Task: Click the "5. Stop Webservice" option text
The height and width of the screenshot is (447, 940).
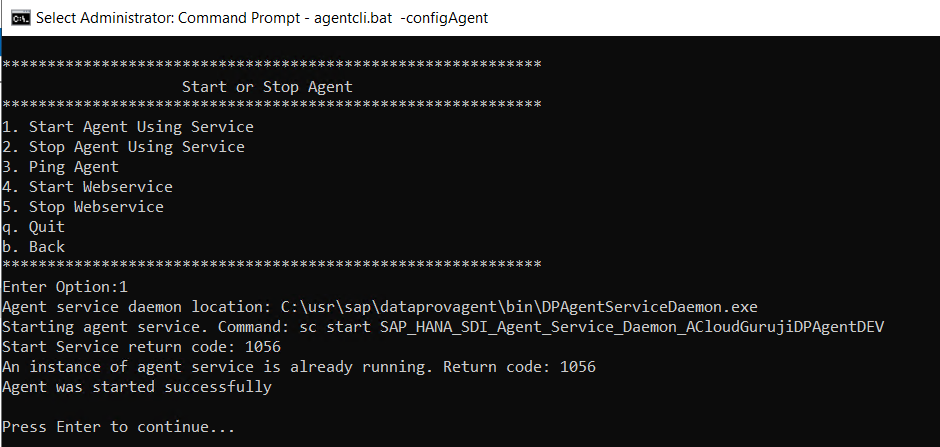Action: point(83,207)
